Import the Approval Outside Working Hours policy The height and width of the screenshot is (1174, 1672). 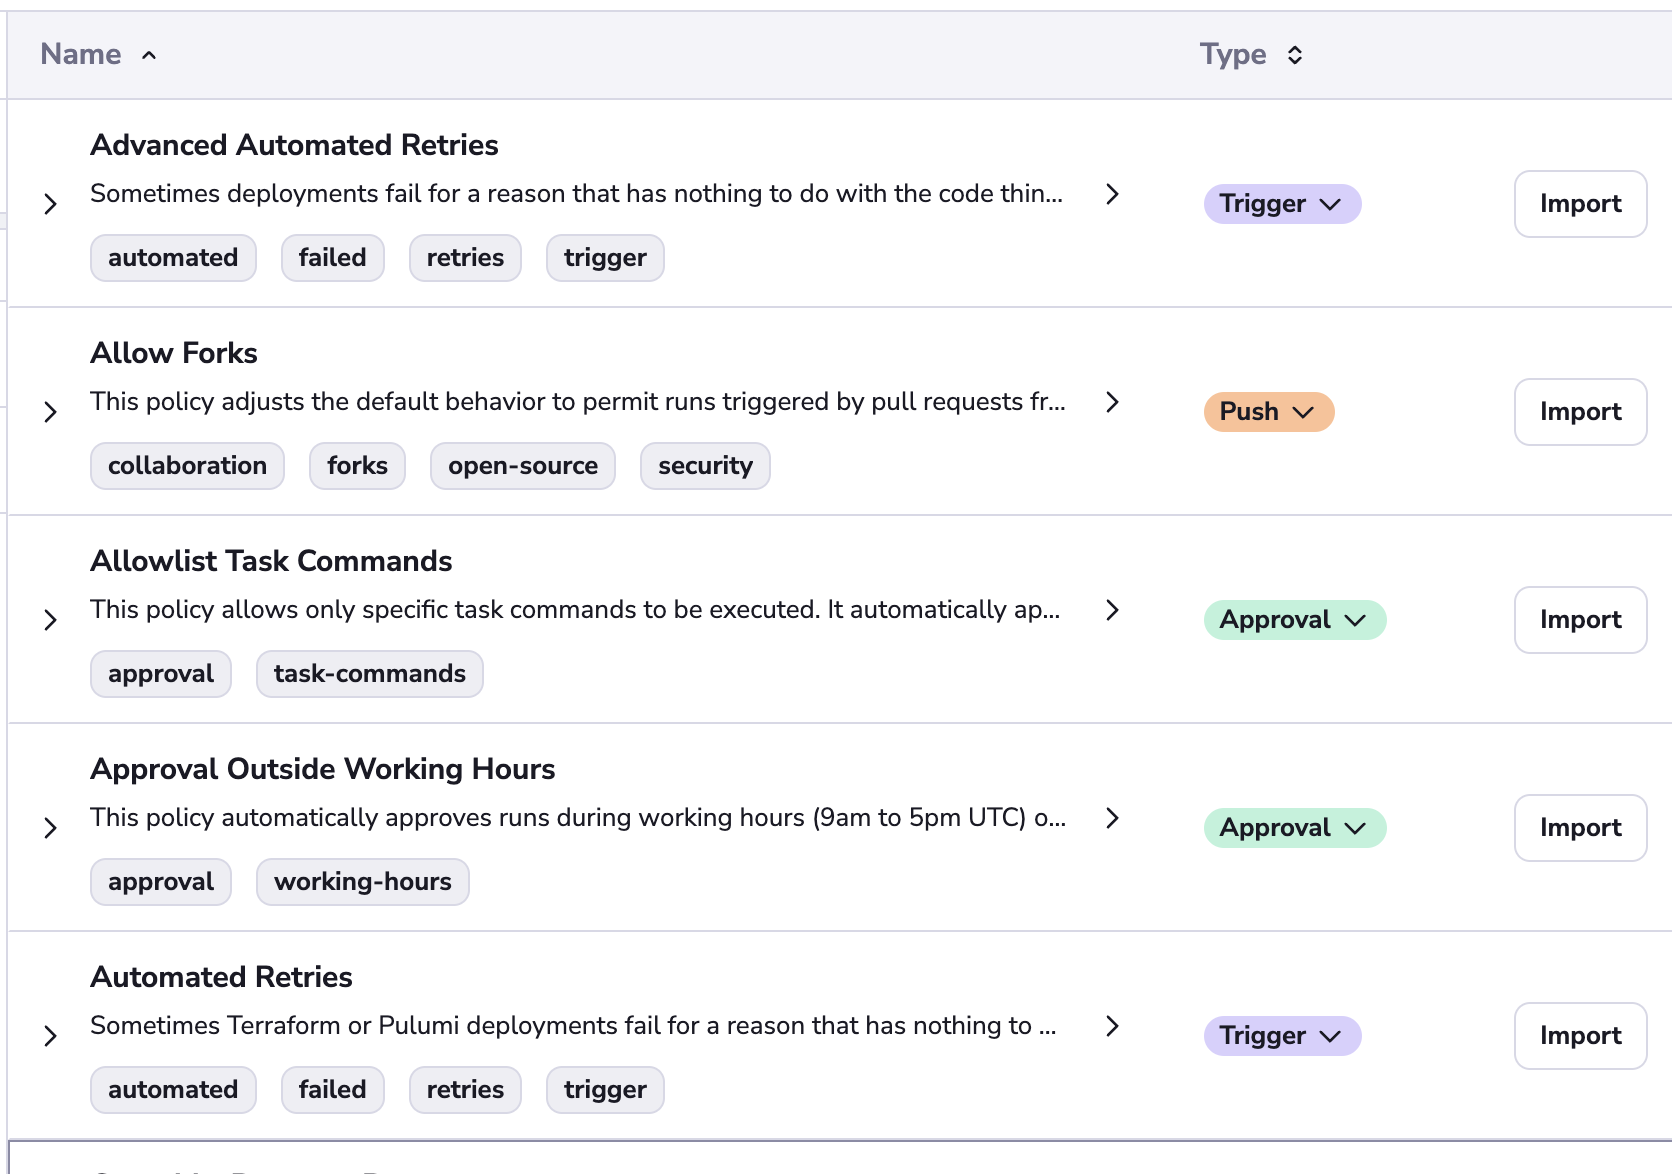(x=1579, y=828)
